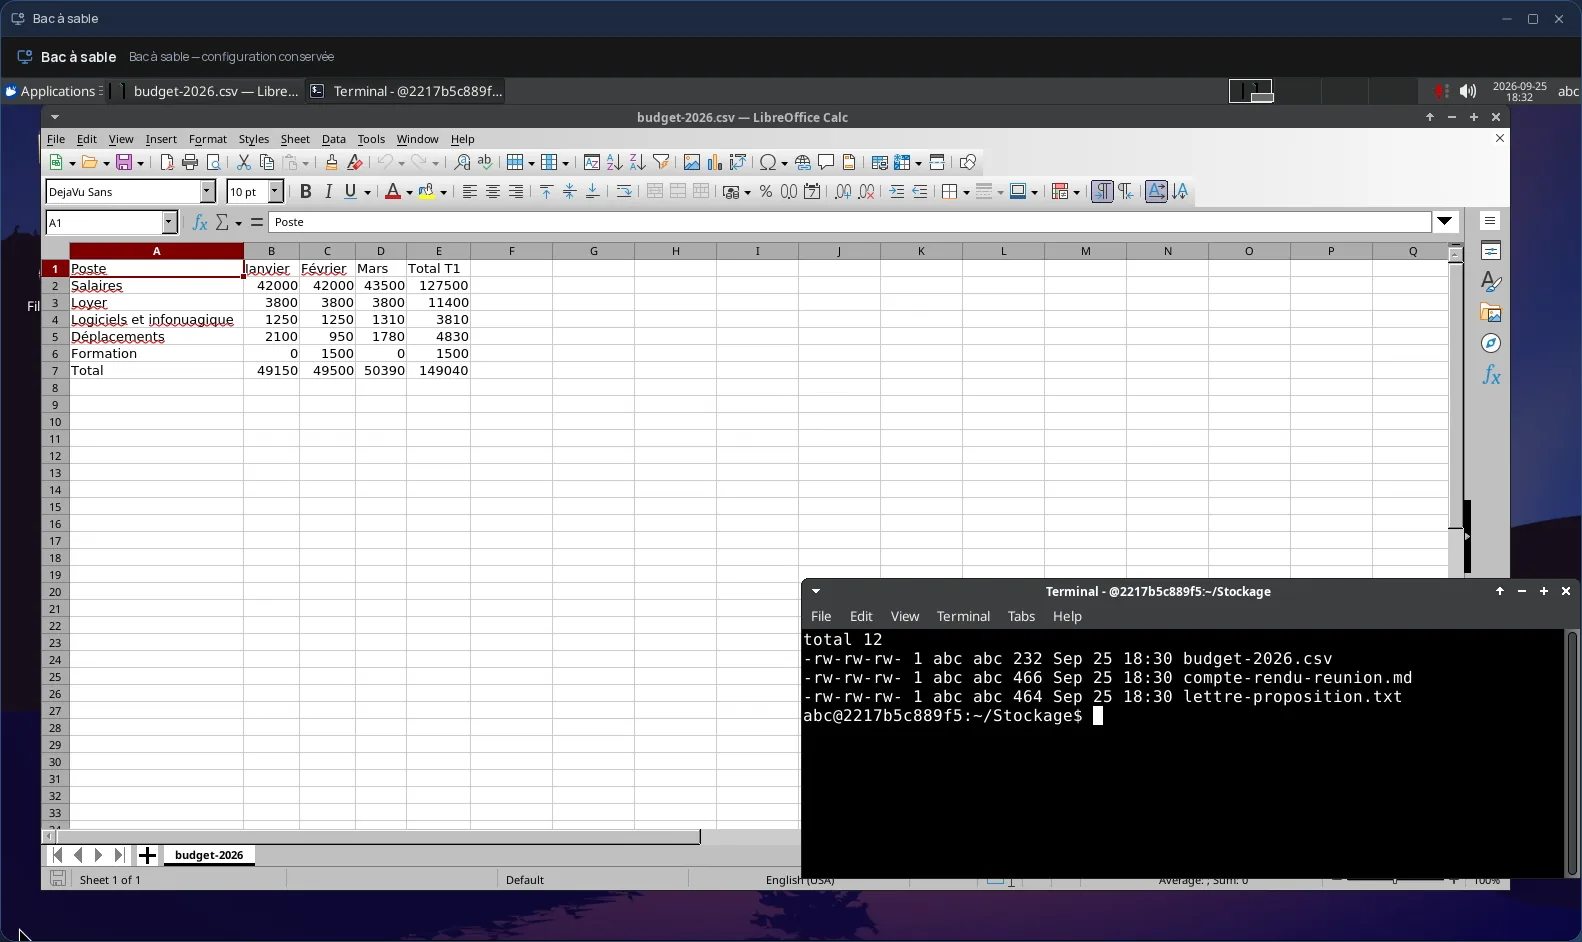Click the Format as Percent icon
The height and width of the screenshot is (942, 1582).
tap(766, 192)
